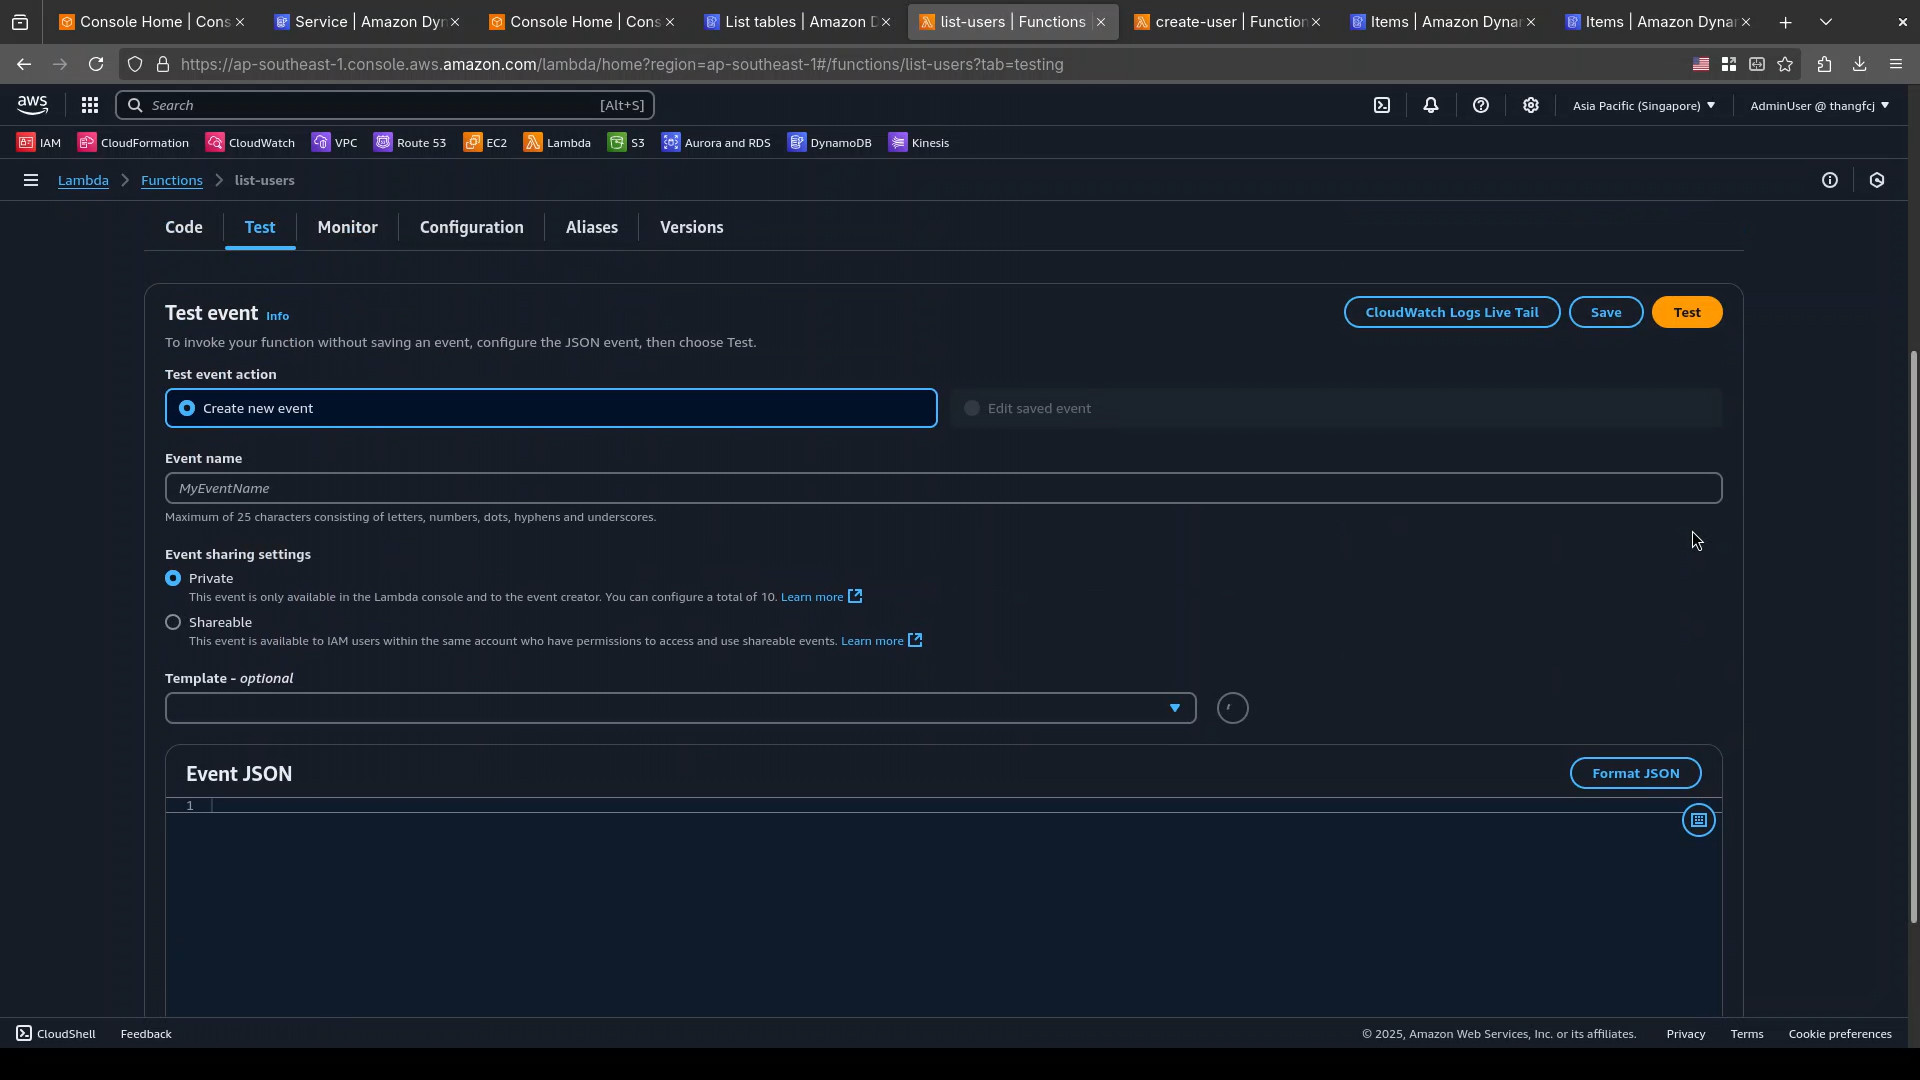
Task: Open S3 shortcut
Action: coord(627,143)
